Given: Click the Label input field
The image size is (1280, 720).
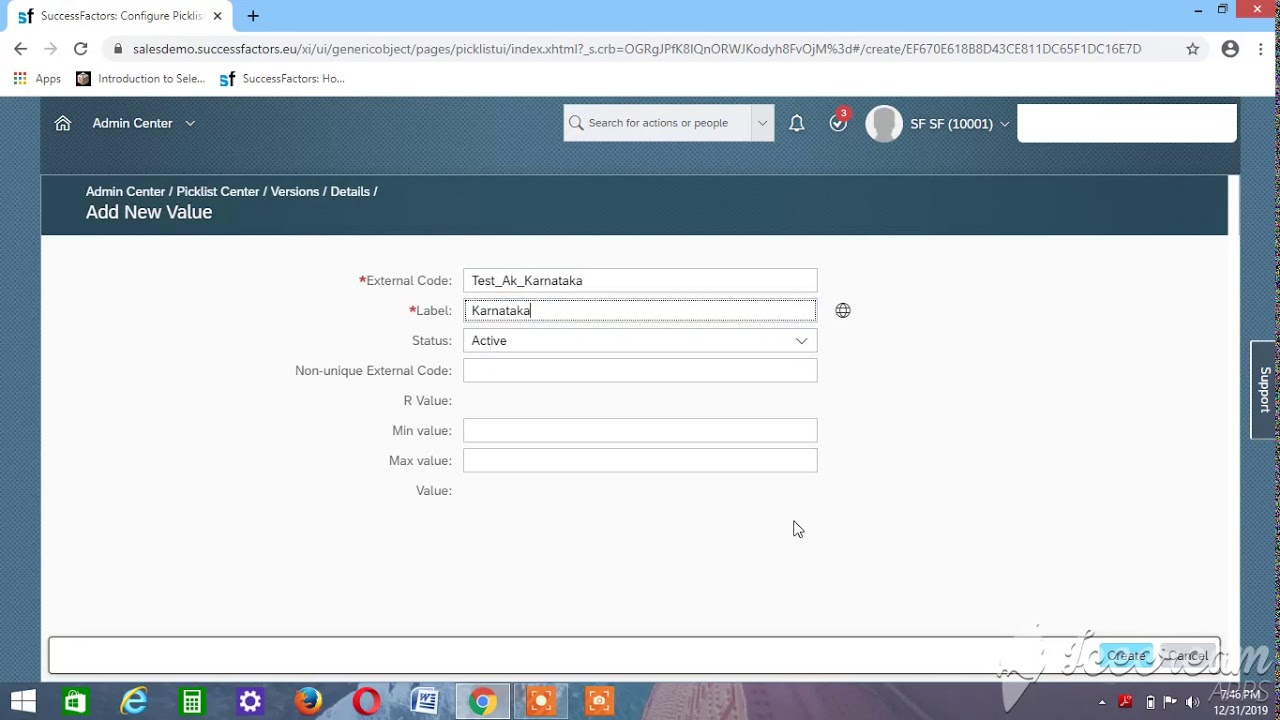Looking at the screenshot, I should coord(640,311).
